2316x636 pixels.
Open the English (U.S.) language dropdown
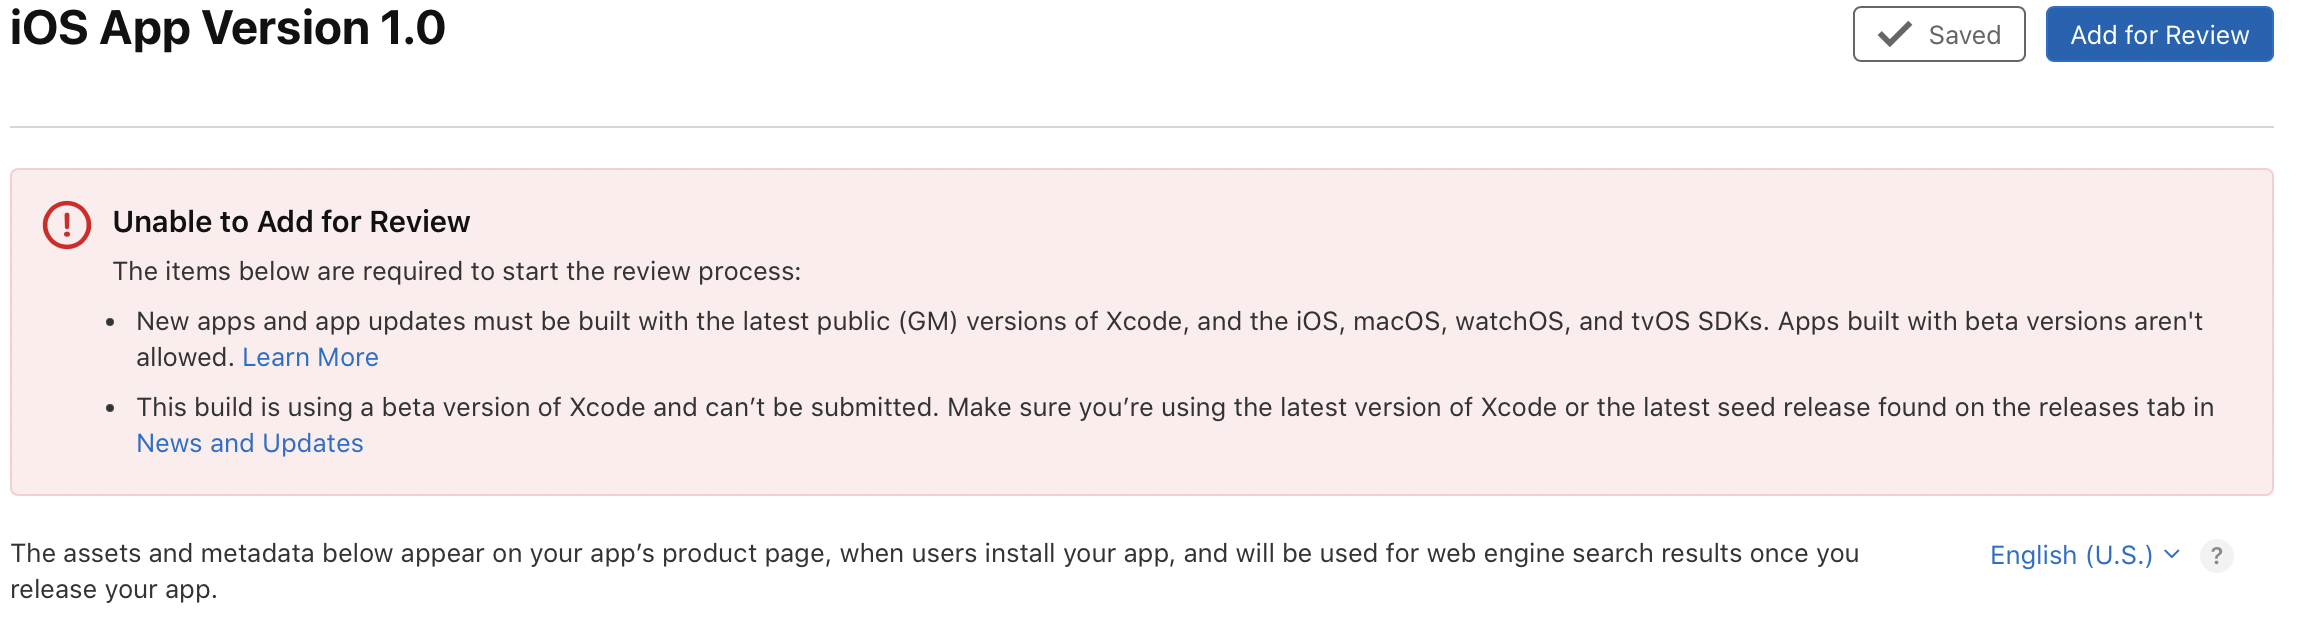point(2084,555)
